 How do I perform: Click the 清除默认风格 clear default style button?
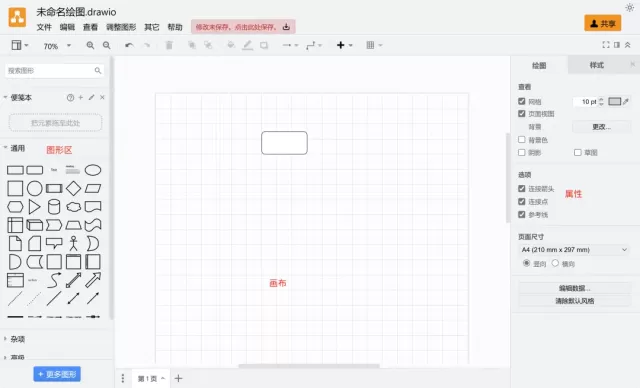[575, 301]
